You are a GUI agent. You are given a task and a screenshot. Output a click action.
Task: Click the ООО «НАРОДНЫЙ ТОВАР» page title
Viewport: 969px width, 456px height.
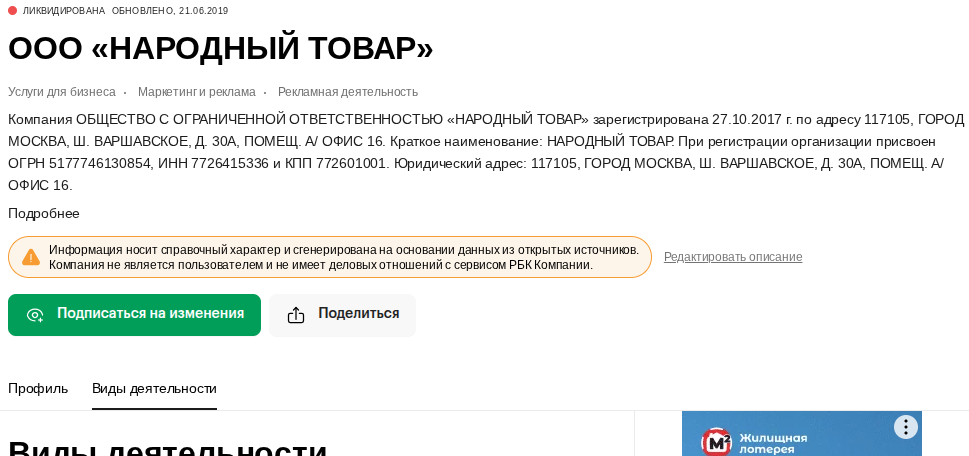[x=221, y=48]
